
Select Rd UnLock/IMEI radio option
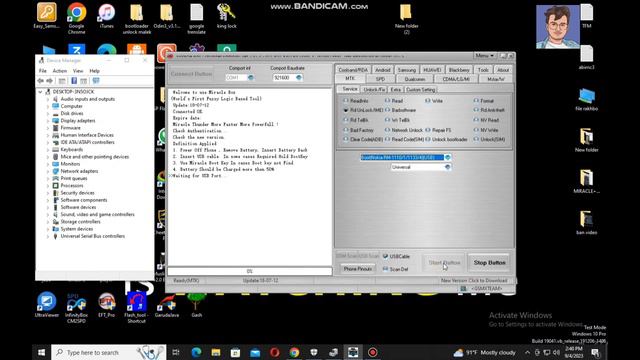pyautogui.click(x=363, y=110)
